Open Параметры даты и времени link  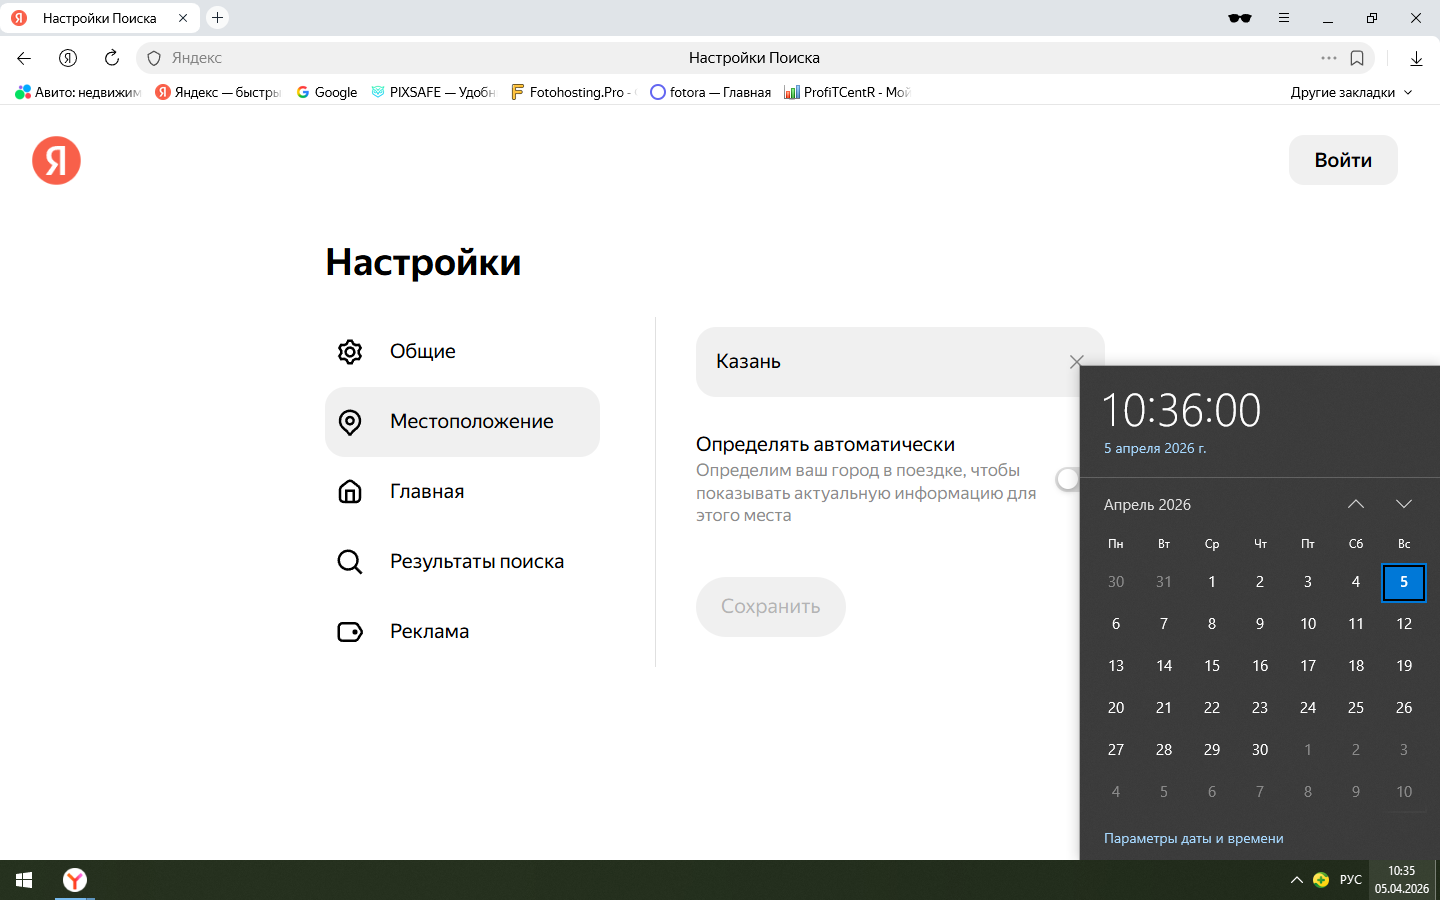(x=1193, y=838)
